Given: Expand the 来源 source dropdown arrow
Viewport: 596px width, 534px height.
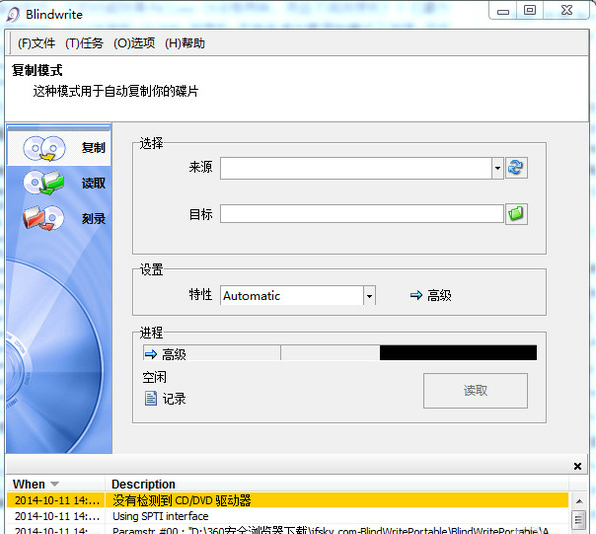Looking at the screenshot, I should (x=497, y=168).
